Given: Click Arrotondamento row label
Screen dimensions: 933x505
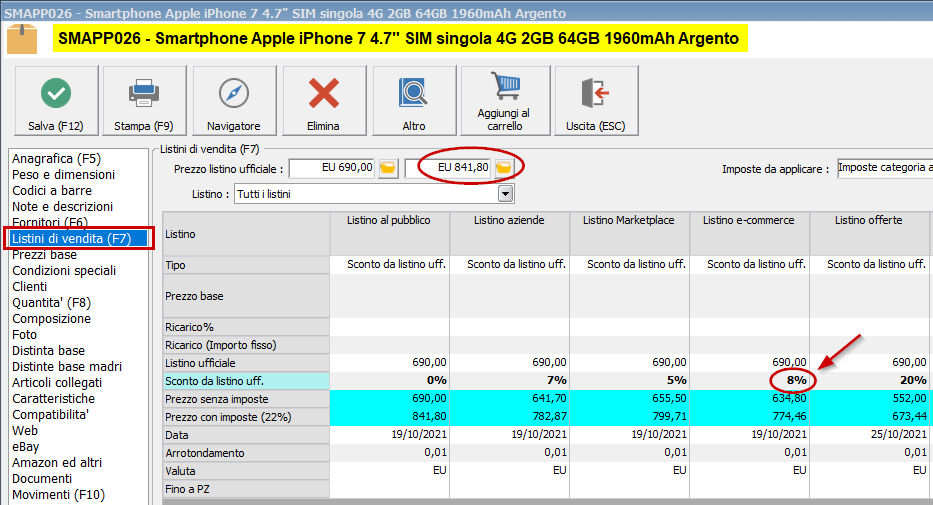Looking at the screenshot, I should (246, 453).
